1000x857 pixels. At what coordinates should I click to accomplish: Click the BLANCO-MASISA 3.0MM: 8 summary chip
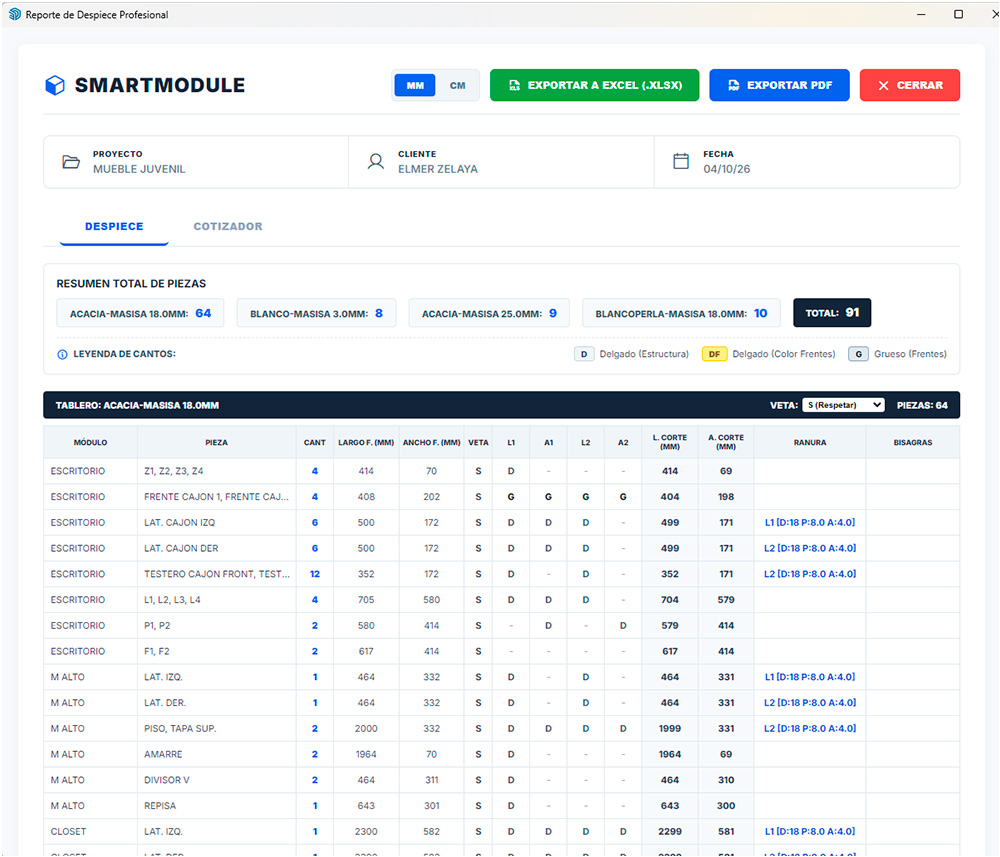(316, 313)
